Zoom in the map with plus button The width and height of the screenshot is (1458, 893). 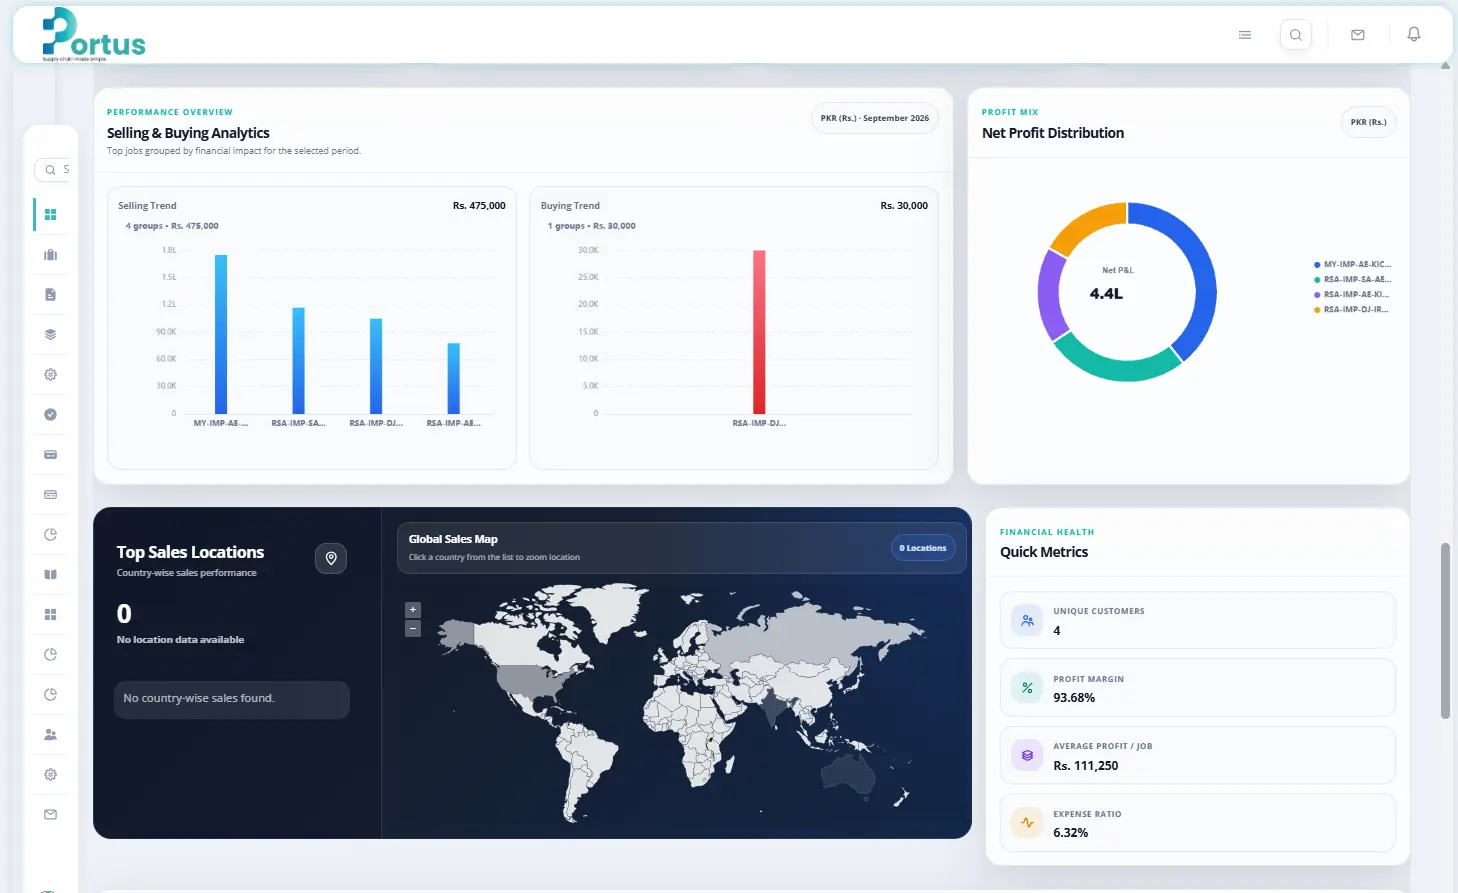pyautogui.click(x=413, y=610)
